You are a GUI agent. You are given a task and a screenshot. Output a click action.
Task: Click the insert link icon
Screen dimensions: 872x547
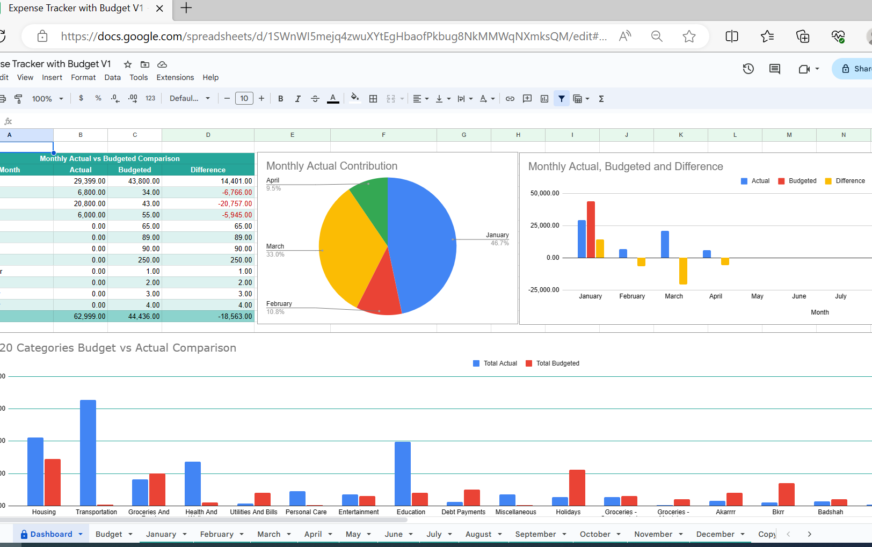pyautogui.click(x=510, y=99)
